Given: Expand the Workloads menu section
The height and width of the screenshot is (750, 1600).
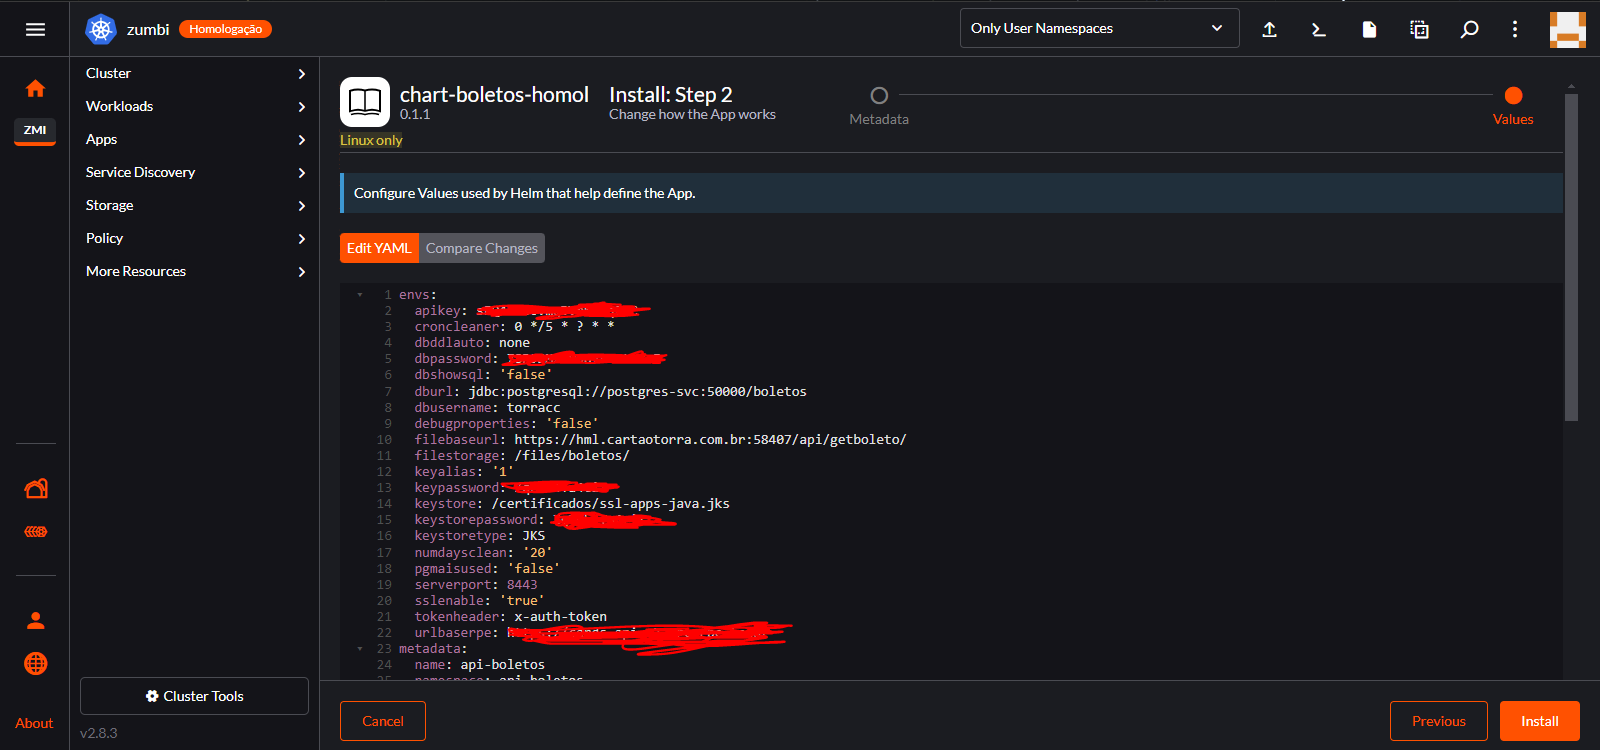Looking at the screenshot, I should click(x=195, y=106).
